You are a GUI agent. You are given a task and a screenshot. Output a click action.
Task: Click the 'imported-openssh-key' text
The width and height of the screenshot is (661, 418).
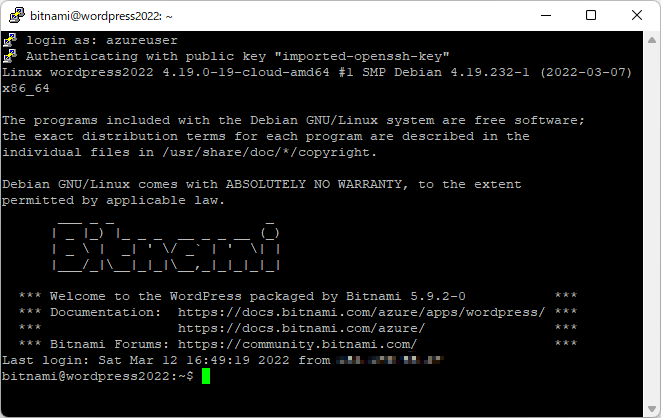coord(362,56)
